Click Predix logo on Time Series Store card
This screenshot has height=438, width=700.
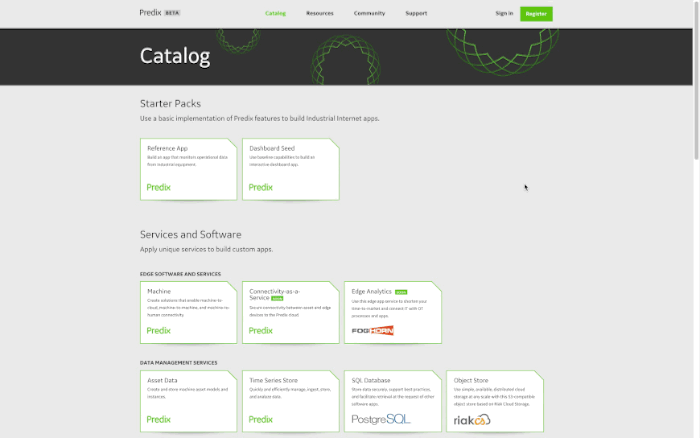(261, 420)
